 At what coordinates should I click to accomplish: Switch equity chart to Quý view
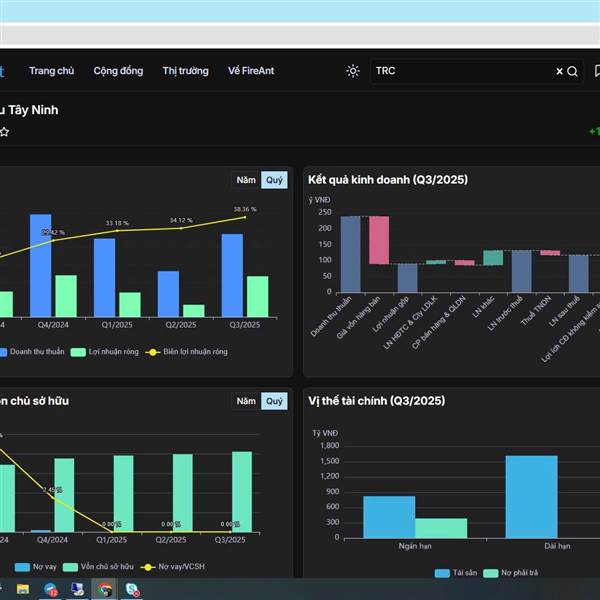point(274,401)
